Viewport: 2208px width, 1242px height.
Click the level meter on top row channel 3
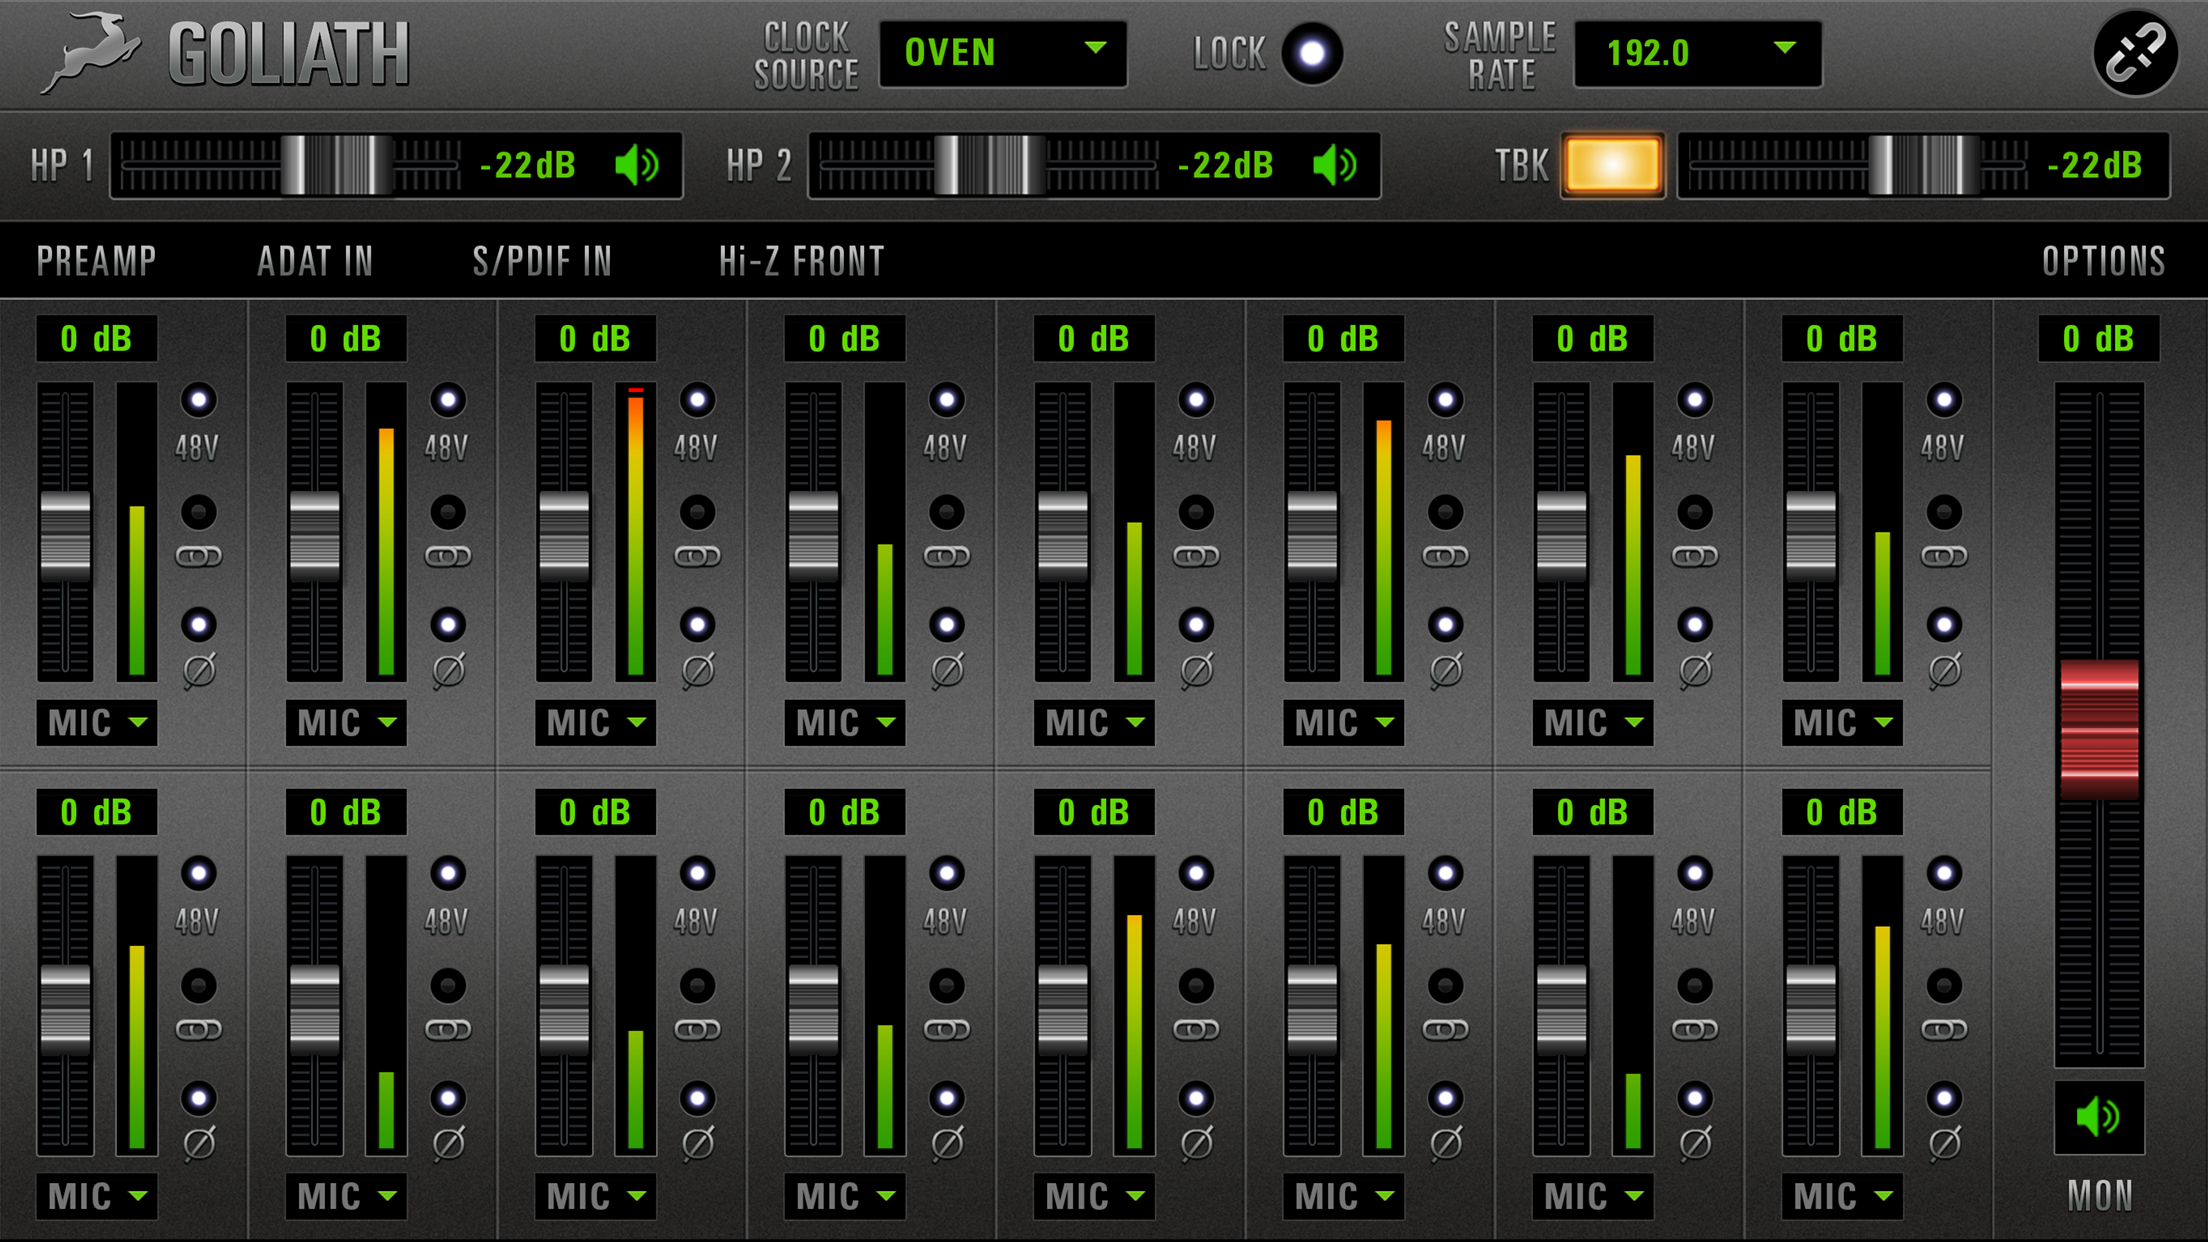click(636, 531)
